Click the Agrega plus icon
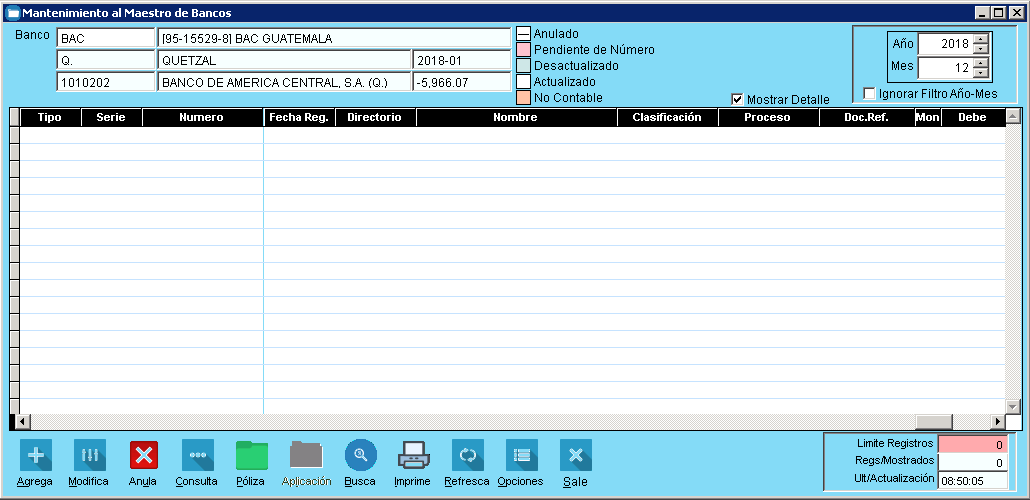The width and height of the screenshot is (1030, 500). pos(36,456)
